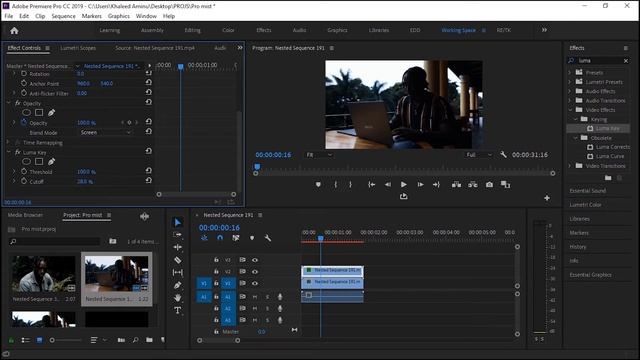The height and width of the screenshot is (360, 640).
Task: Clear the effects search field
Action: tap(626, 61)
